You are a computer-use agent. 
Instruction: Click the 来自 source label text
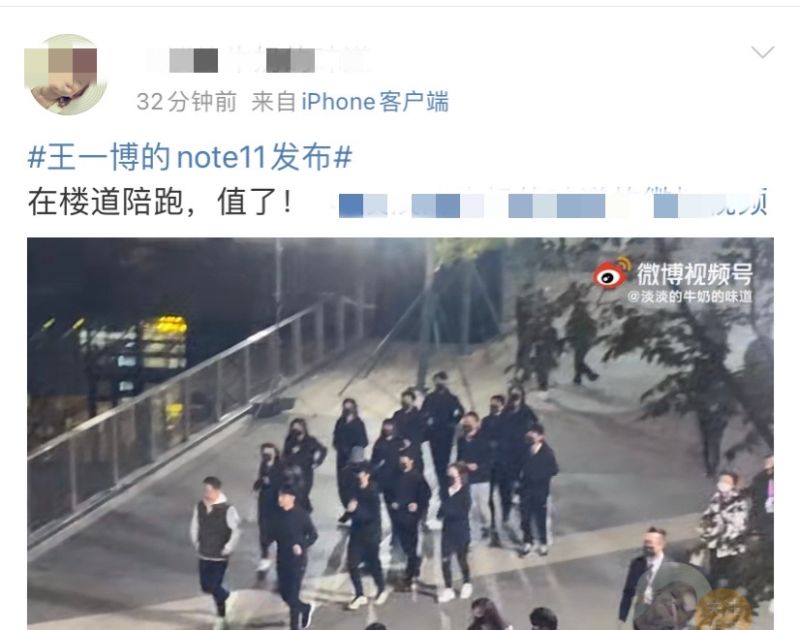tap(273, 102)
